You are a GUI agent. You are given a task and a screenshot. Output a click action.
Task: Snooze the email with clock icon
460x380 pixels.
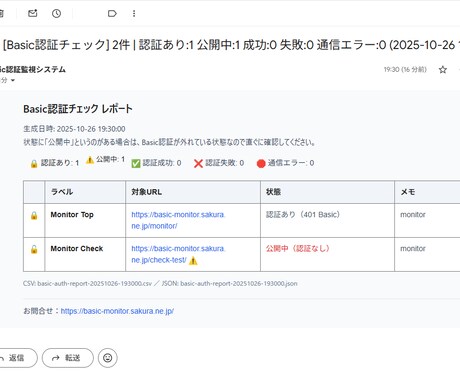56,13
